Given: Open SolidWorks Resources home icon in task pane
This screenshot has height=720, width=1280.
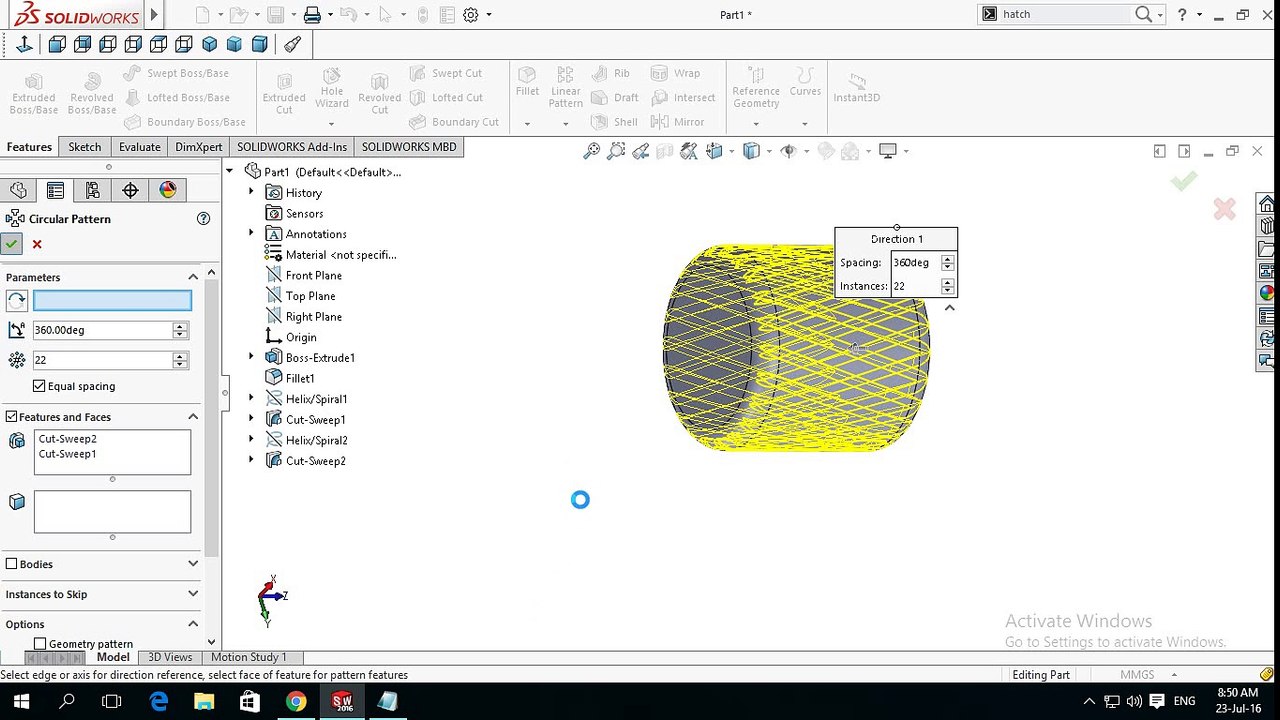Looking at the screenshot, I should coord(1267,205).
